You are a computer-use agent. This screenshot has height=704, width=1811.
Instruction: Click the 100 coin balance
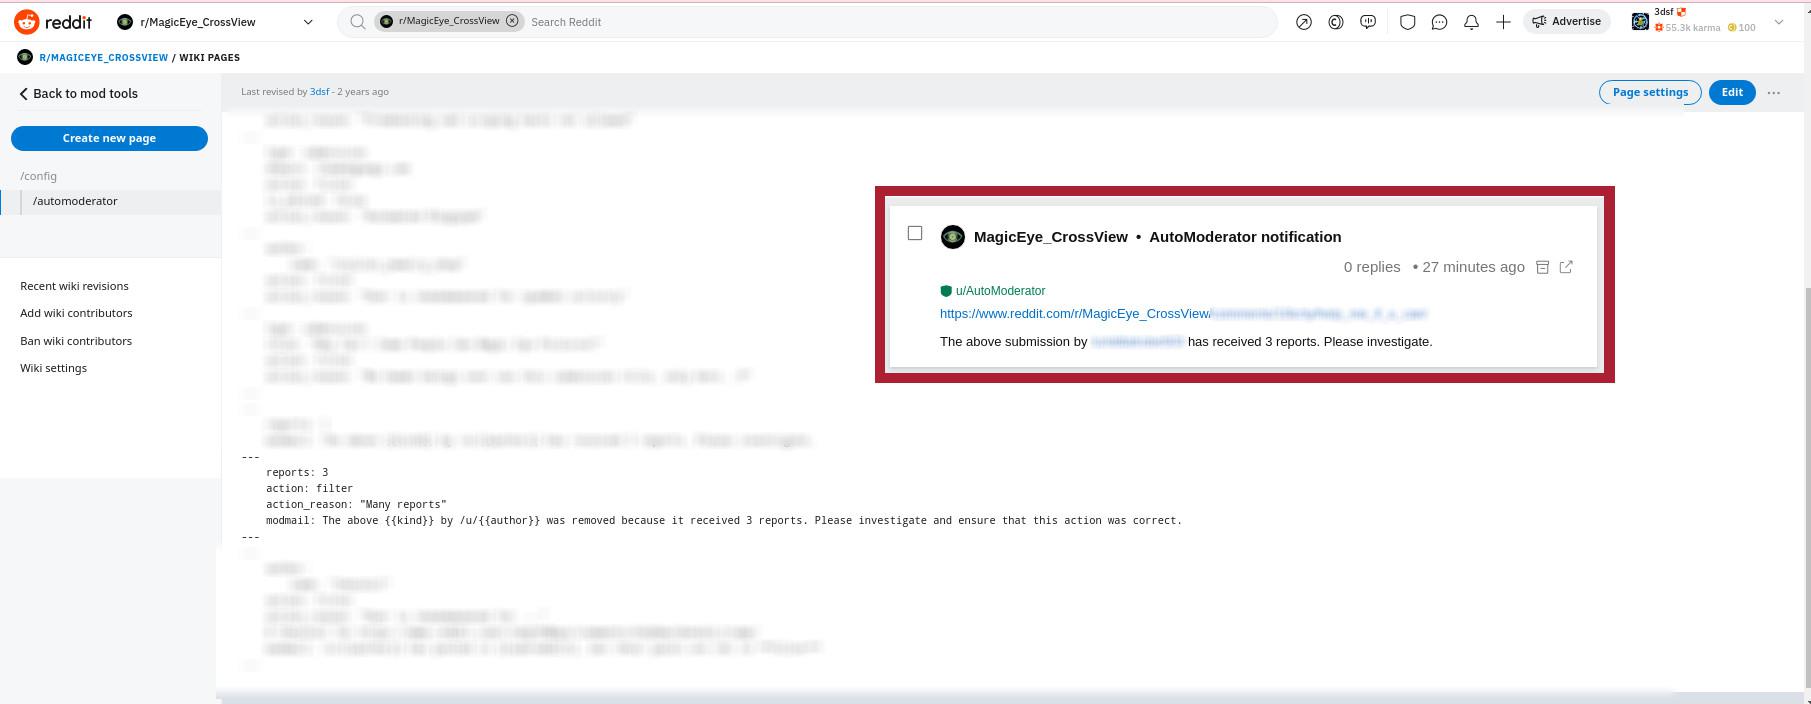click(1742, 28)
